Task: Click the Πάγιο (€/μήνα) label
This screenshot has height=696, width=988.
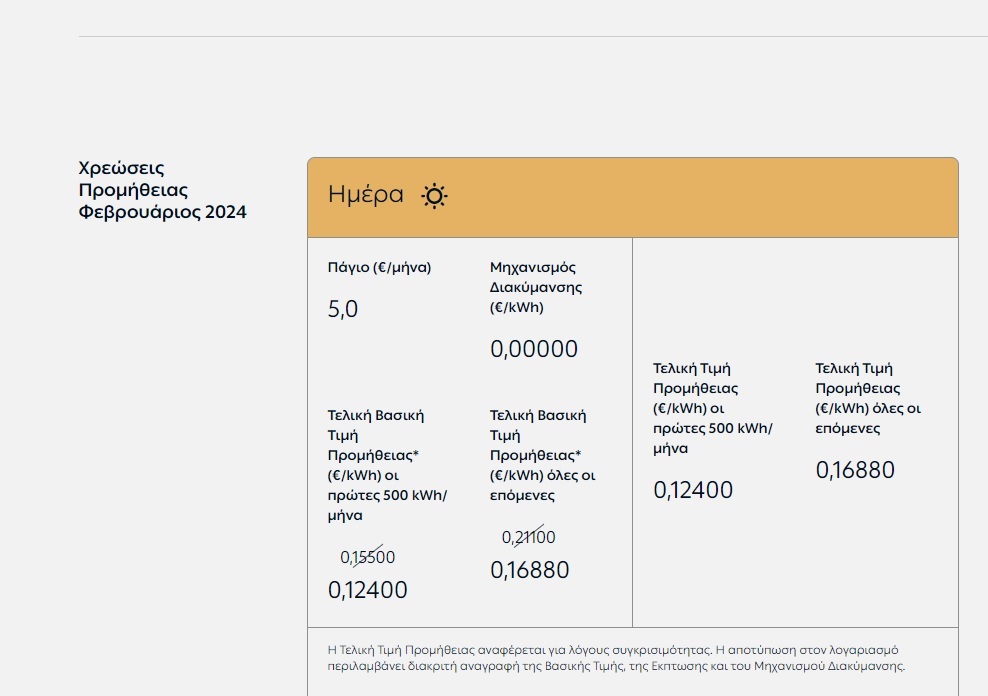Action: tap(379, 267)
